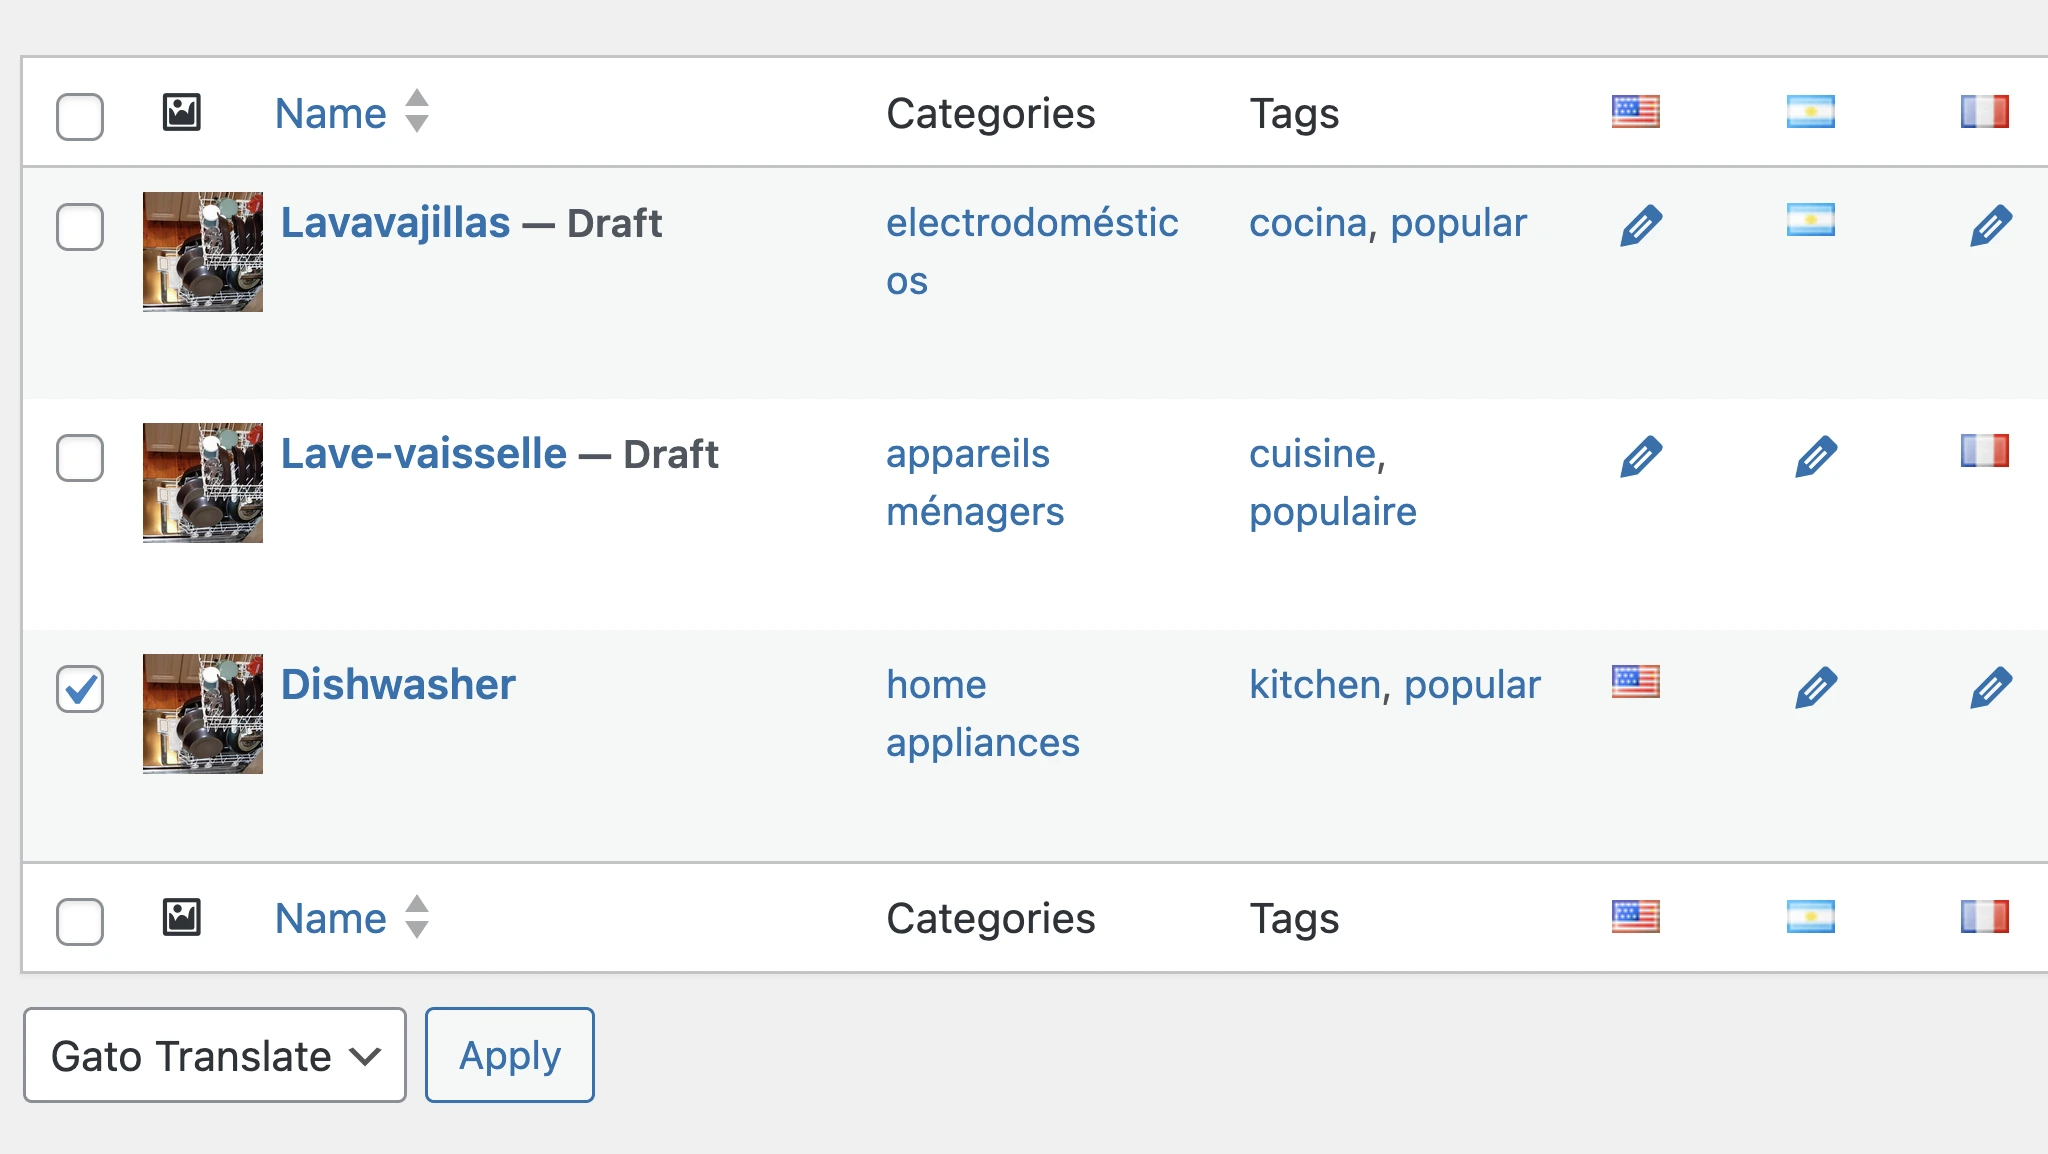Screen dimensions: 2048x1154
Task: Check the select-all checkbox in the header
Action: coord(80,117)
